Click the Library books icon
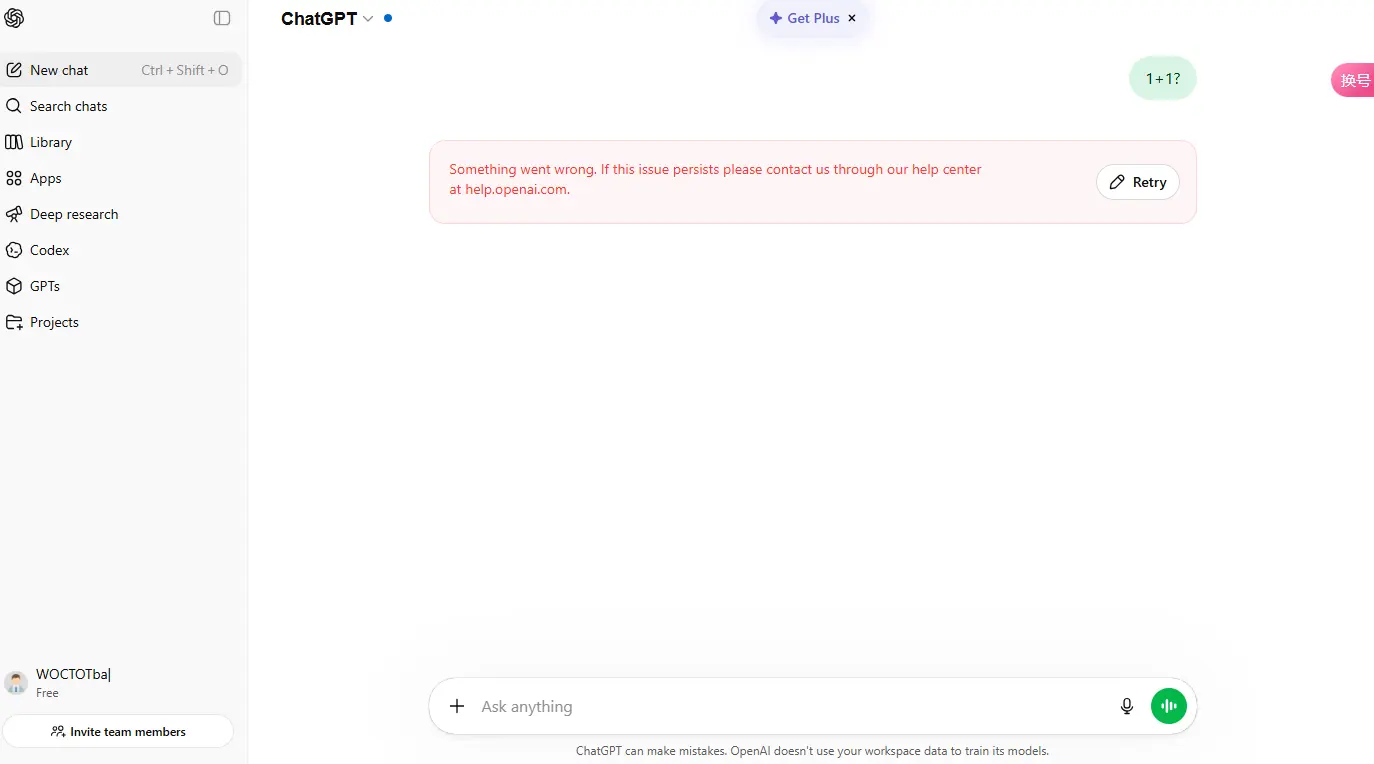 tap(14, 142)
